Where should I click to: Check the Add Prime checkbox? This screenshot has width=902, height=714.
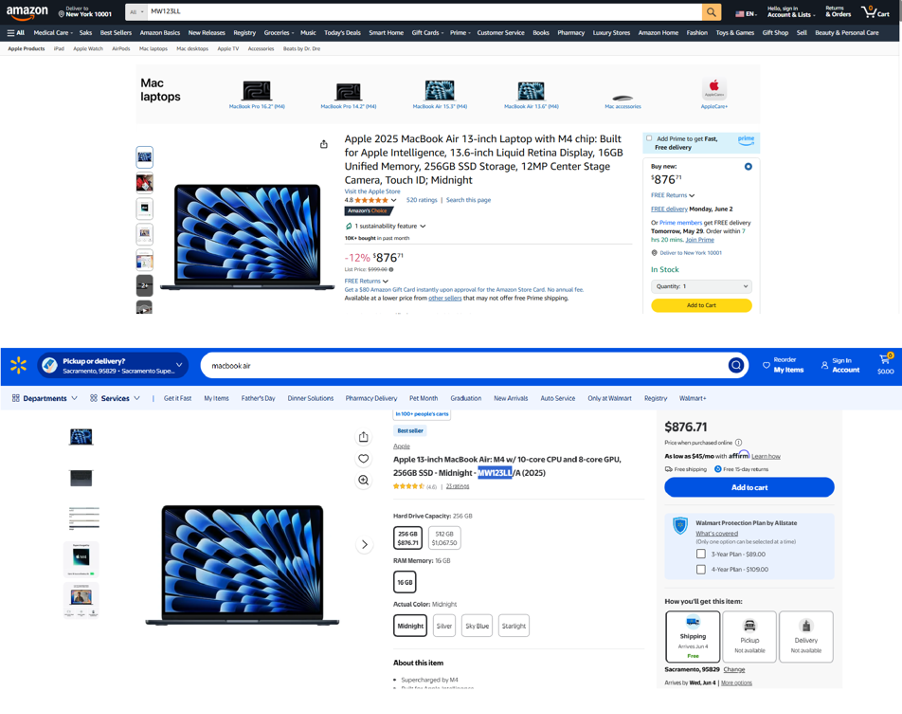[x=649, y=138]
